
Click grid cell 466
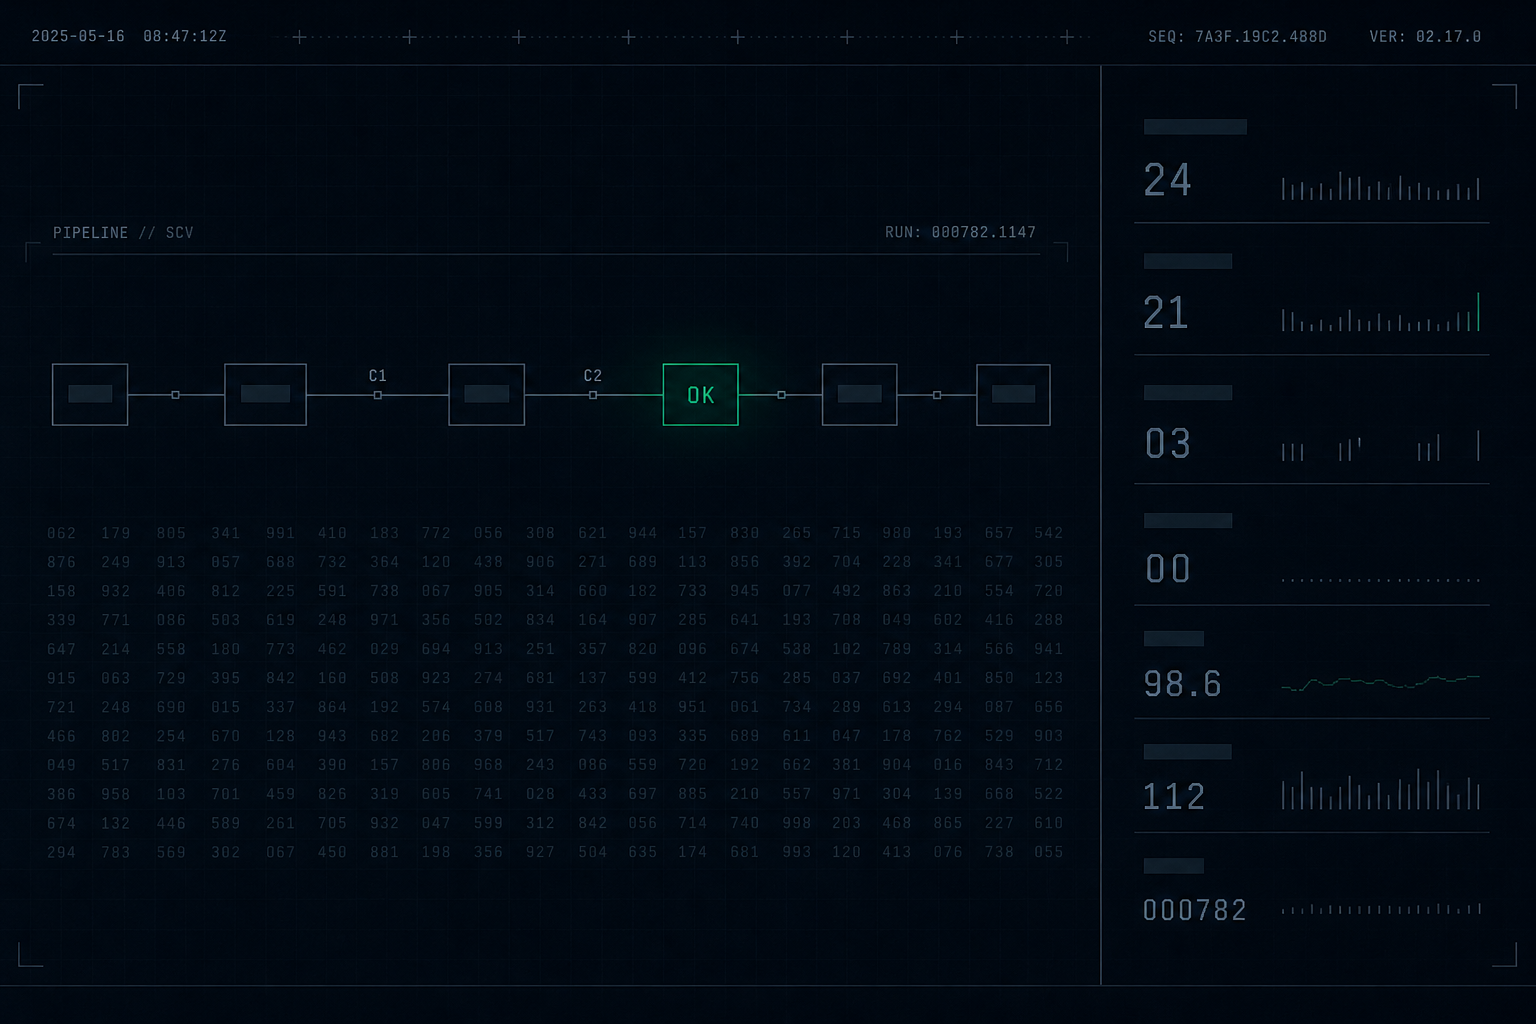click(61, 736)
